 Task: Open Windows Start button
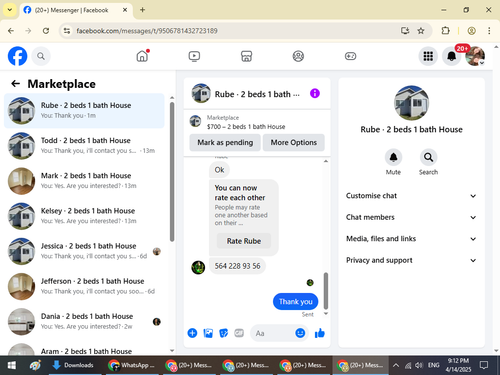[x=11, y=365]
